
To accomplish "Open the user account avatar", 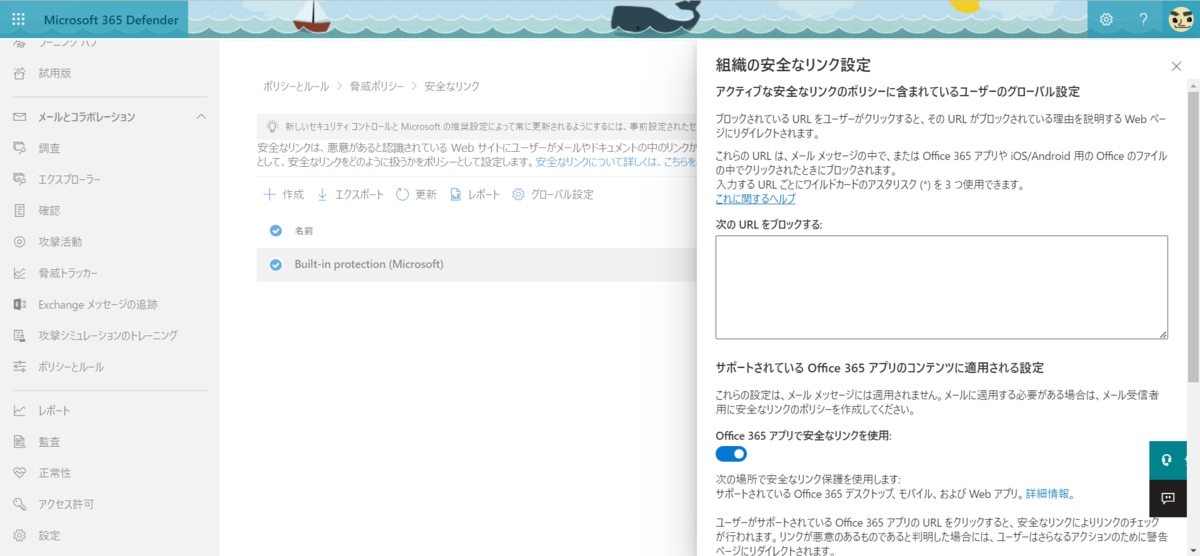I will pyautogui.click(x=1181, y=19).
